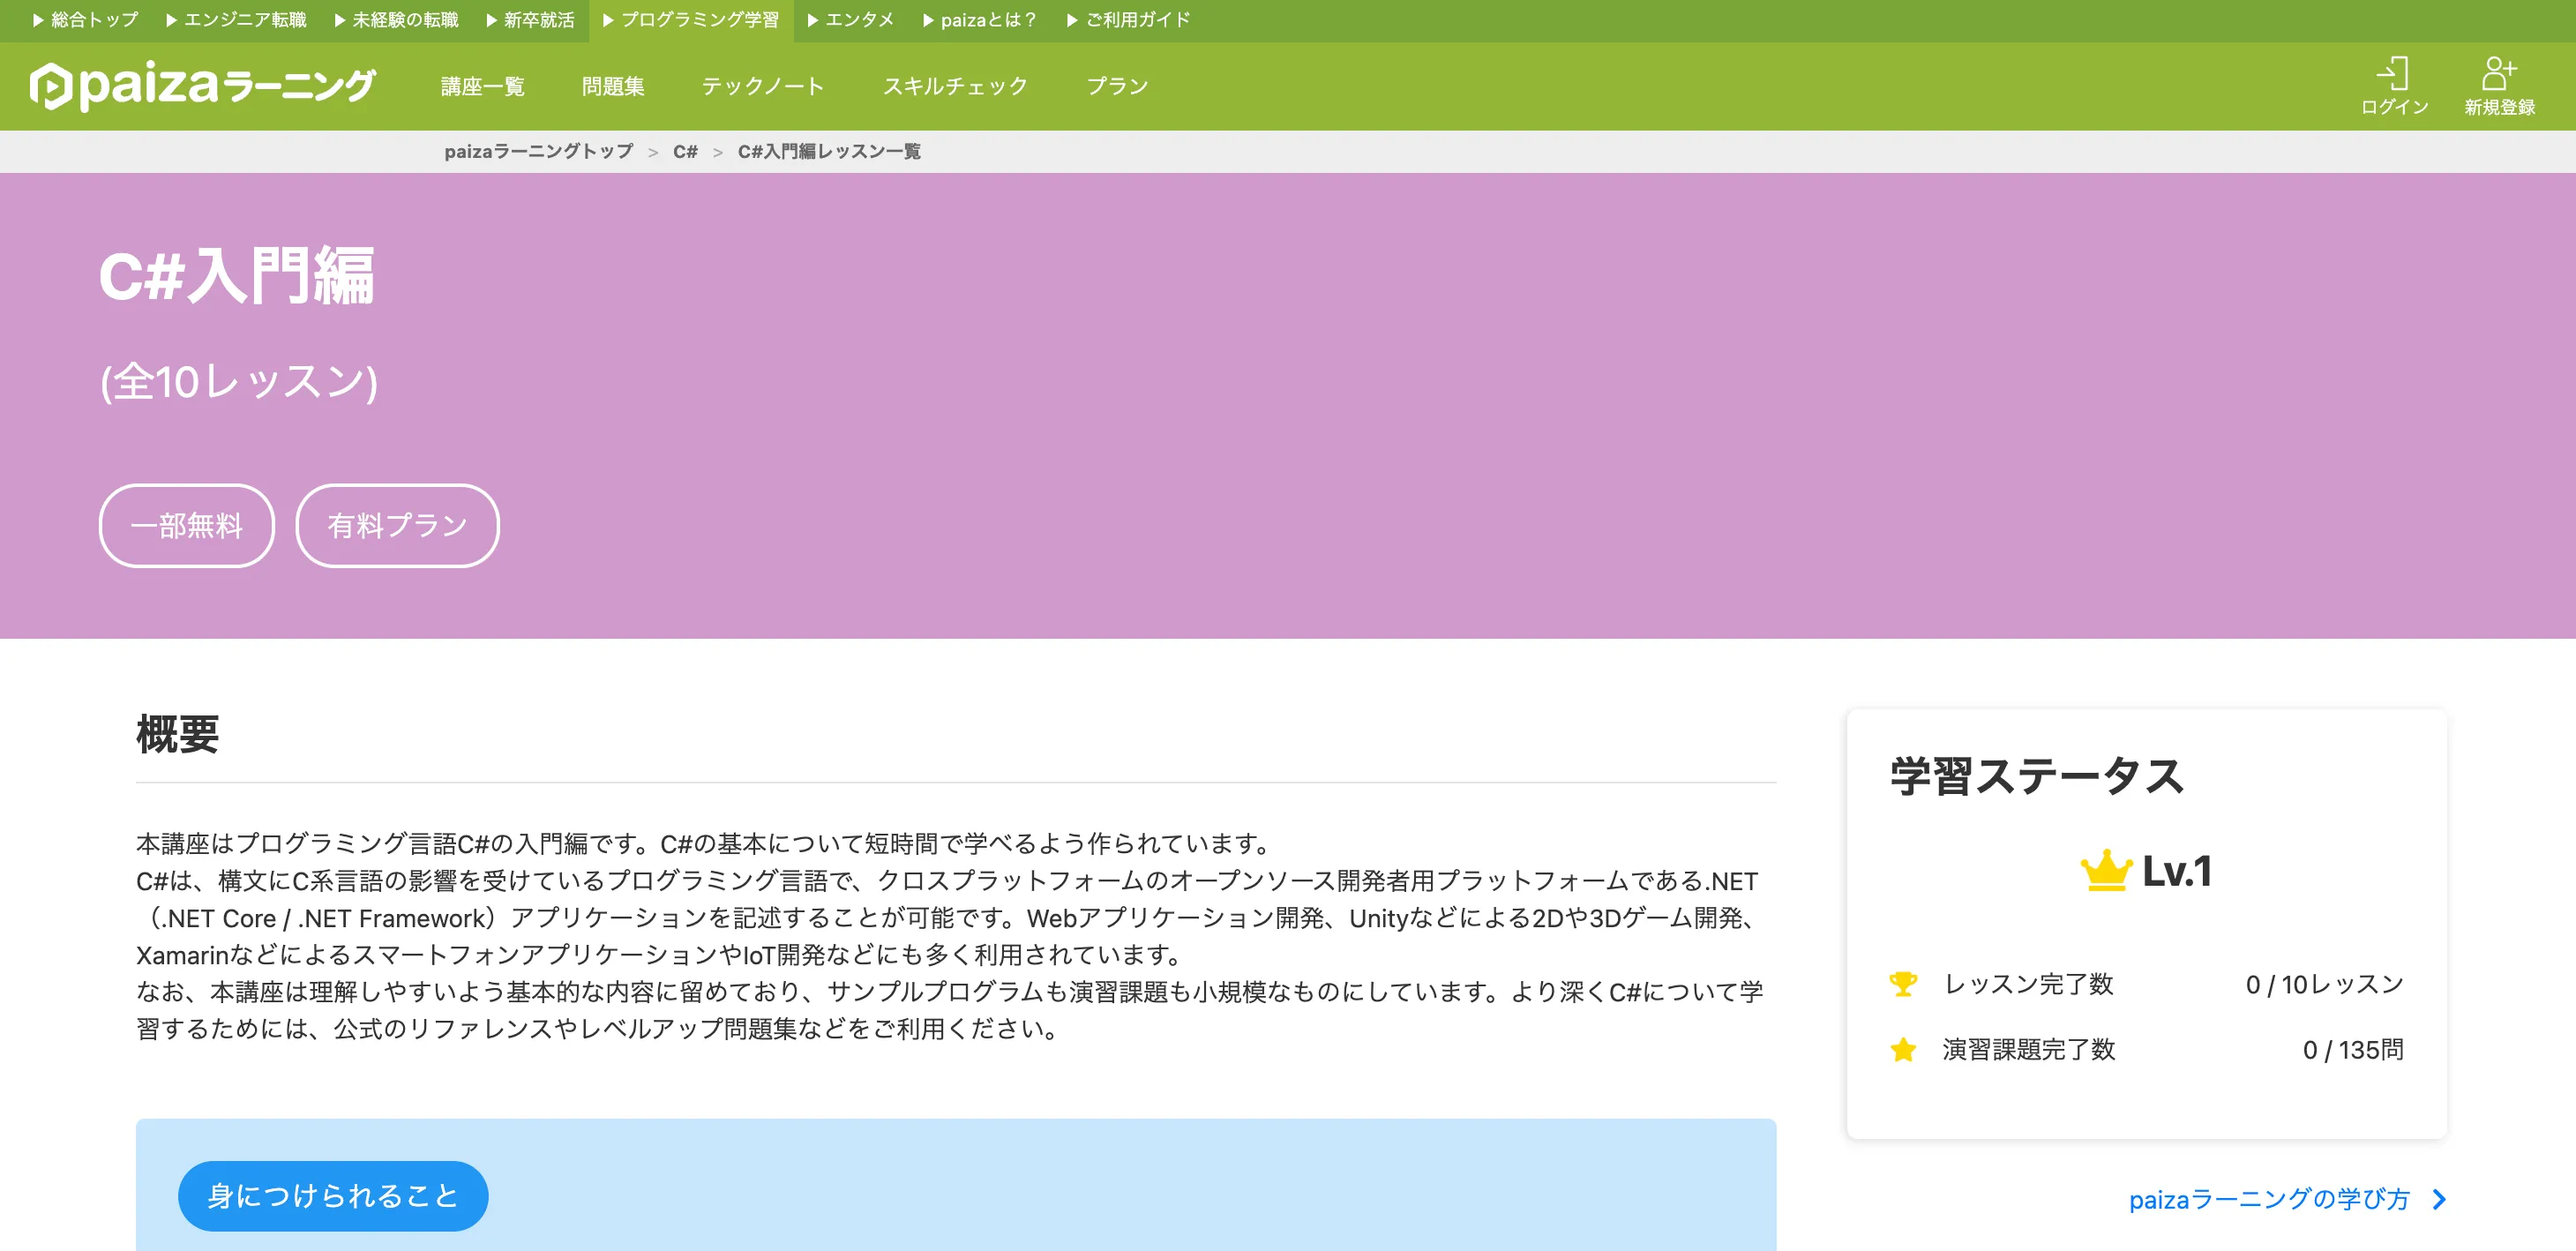Click 演習課題完了数 label
This screenshot has width=2576, height=1251.
coord(2028,1050)
